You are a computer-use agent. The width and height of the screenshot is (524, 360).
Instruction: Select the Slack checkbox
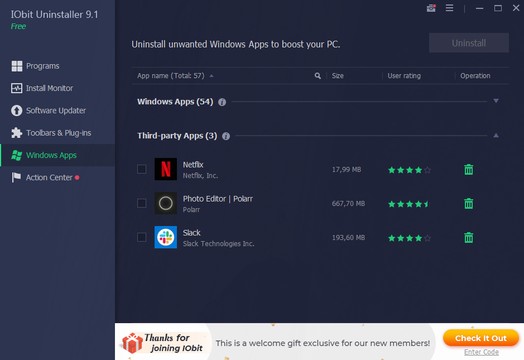click(x=142, y=237)
